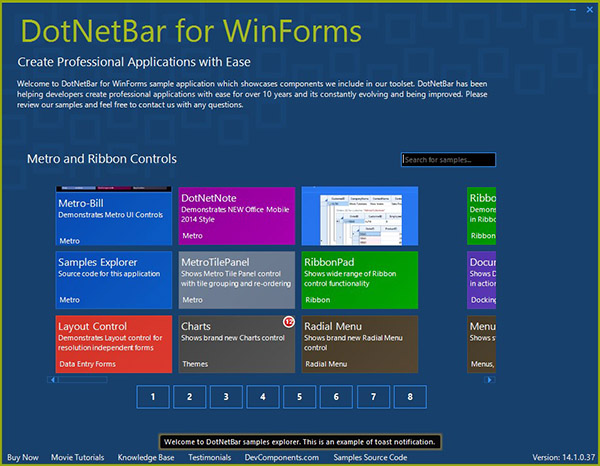The image size is (600, 466).
Task: Go to page 7 of samples
Action: [373, 397]
